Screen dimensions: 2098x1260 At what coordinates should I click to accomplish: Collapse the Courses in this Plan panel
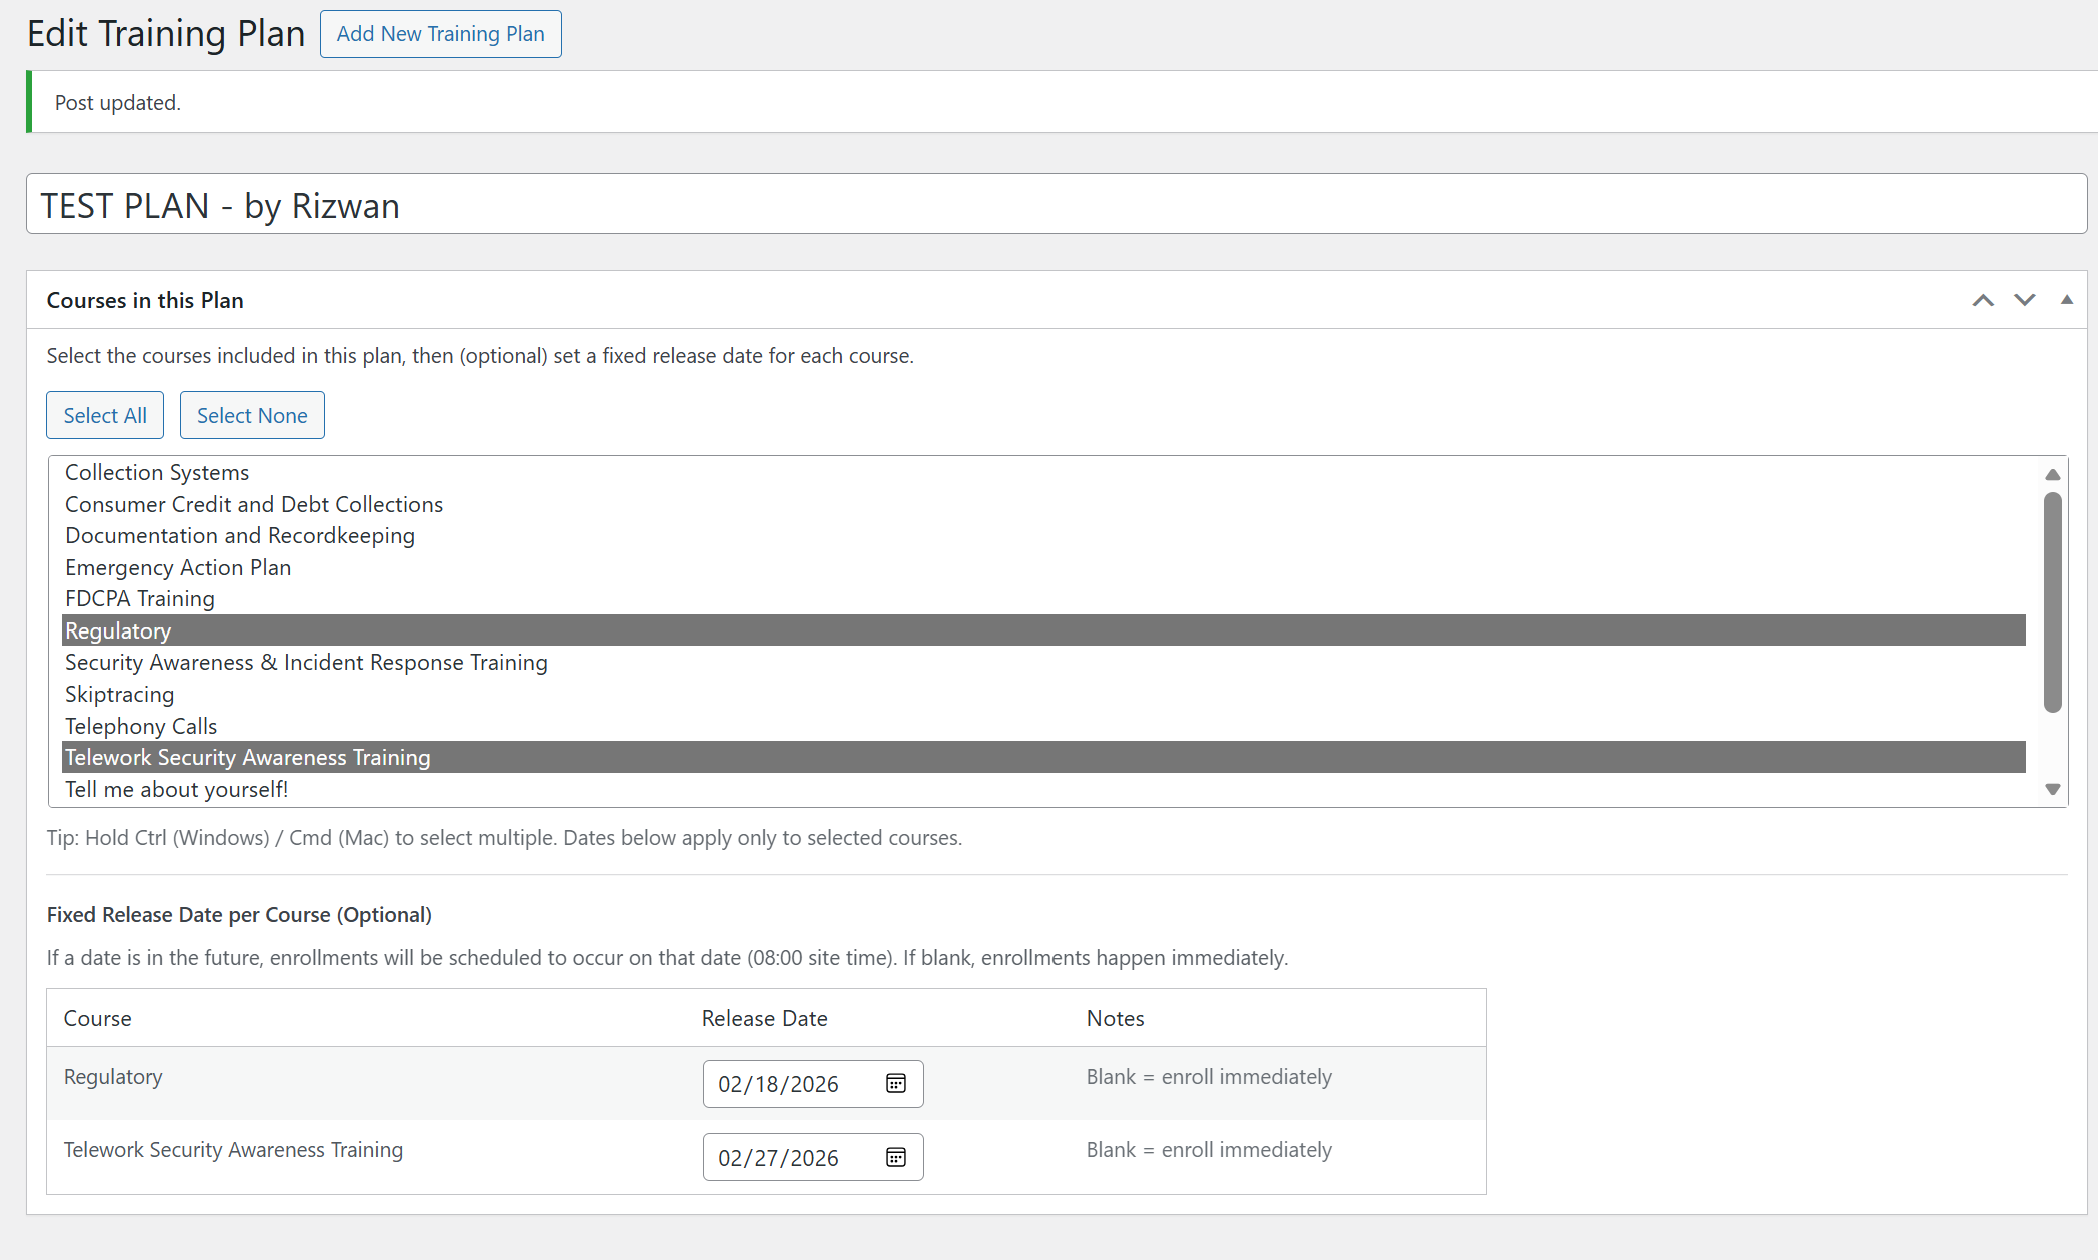coord(2067,300)
